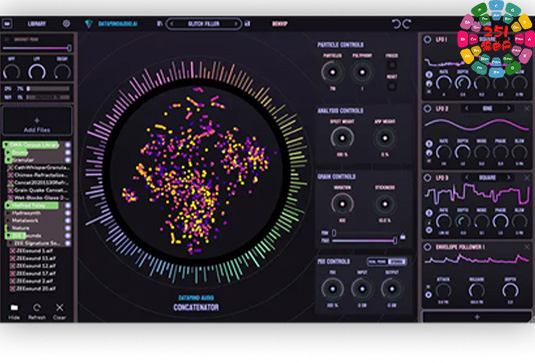This screenshot has width=535, height=363.
Task: Collapse the ZEE Sounds folder
Action: click(x=9, y=235)
